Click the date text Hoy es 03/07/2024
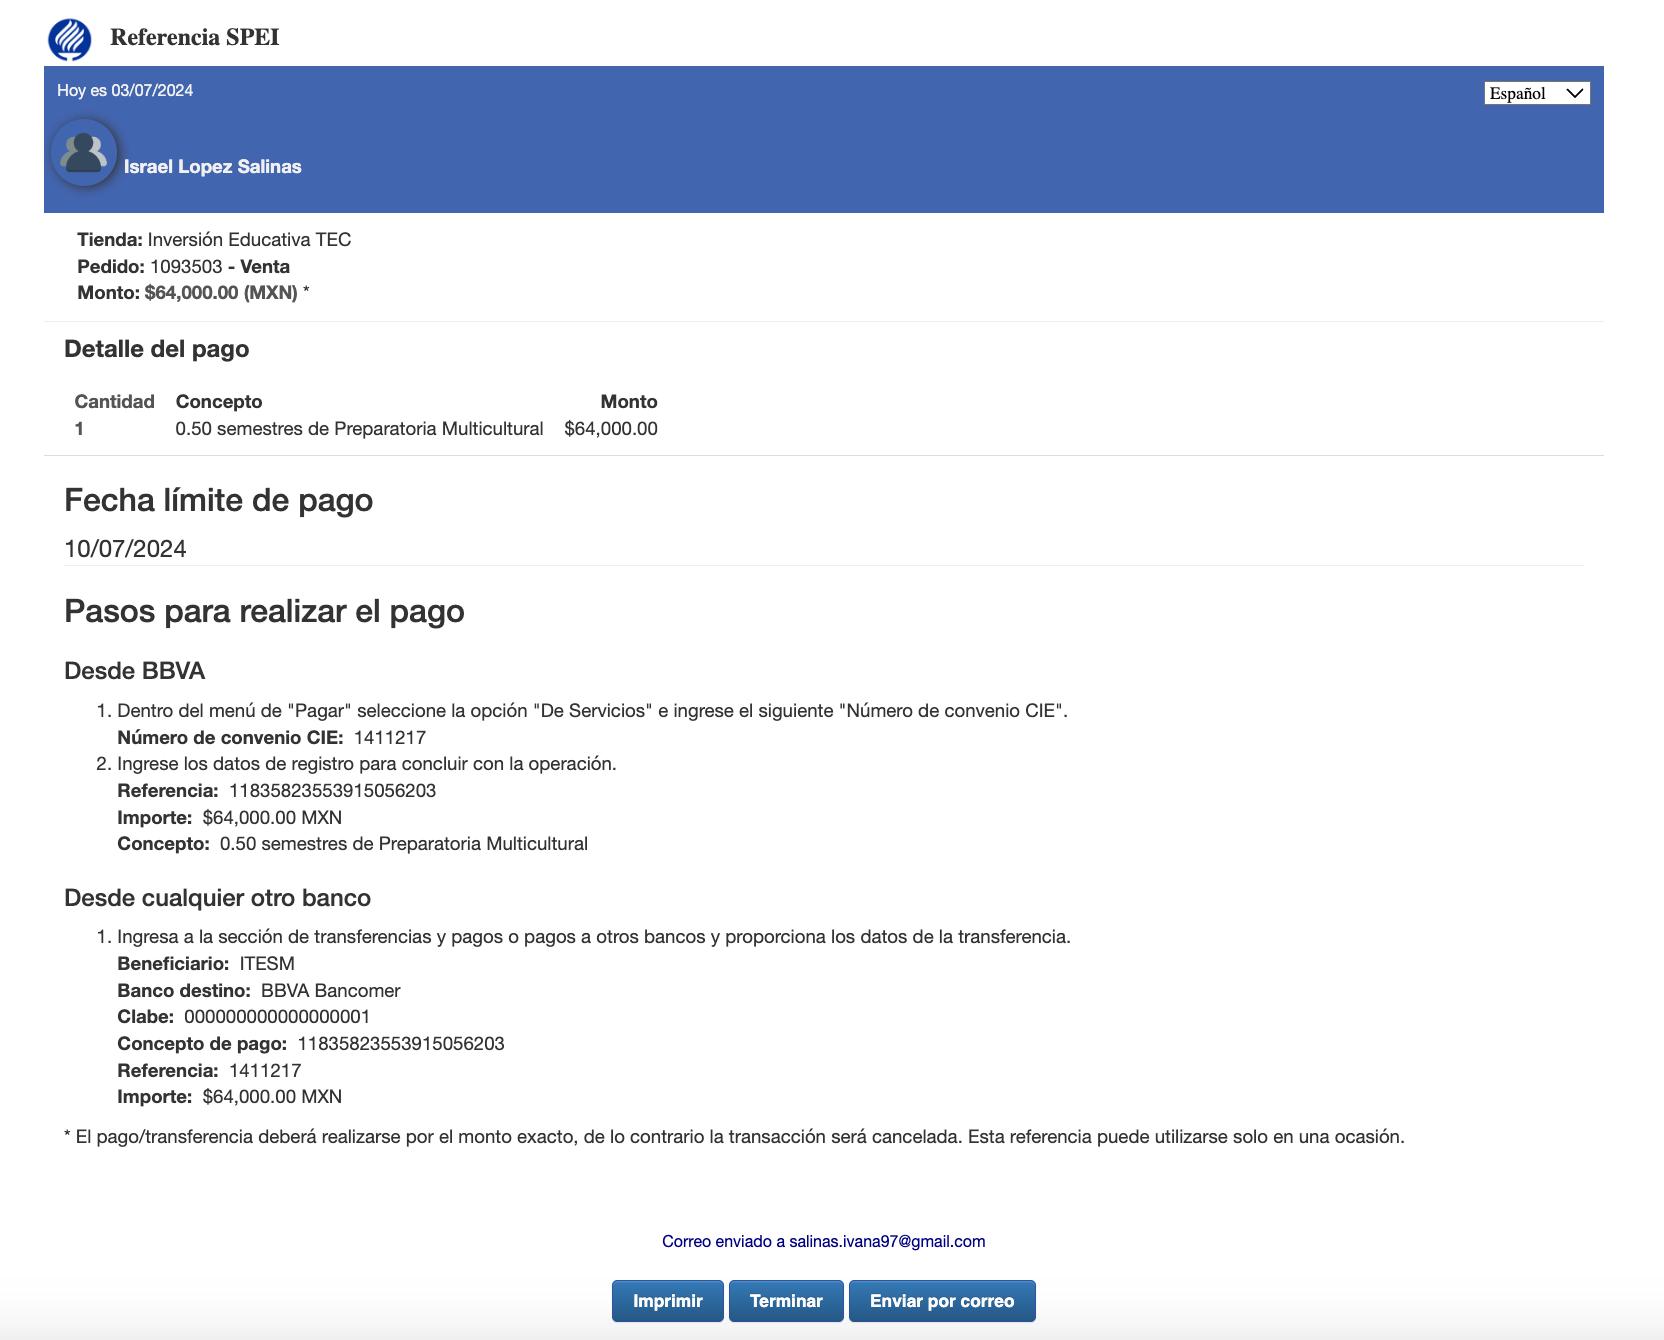The image size is (1664, 1340). pyautogui.click(x=125, y=90)
